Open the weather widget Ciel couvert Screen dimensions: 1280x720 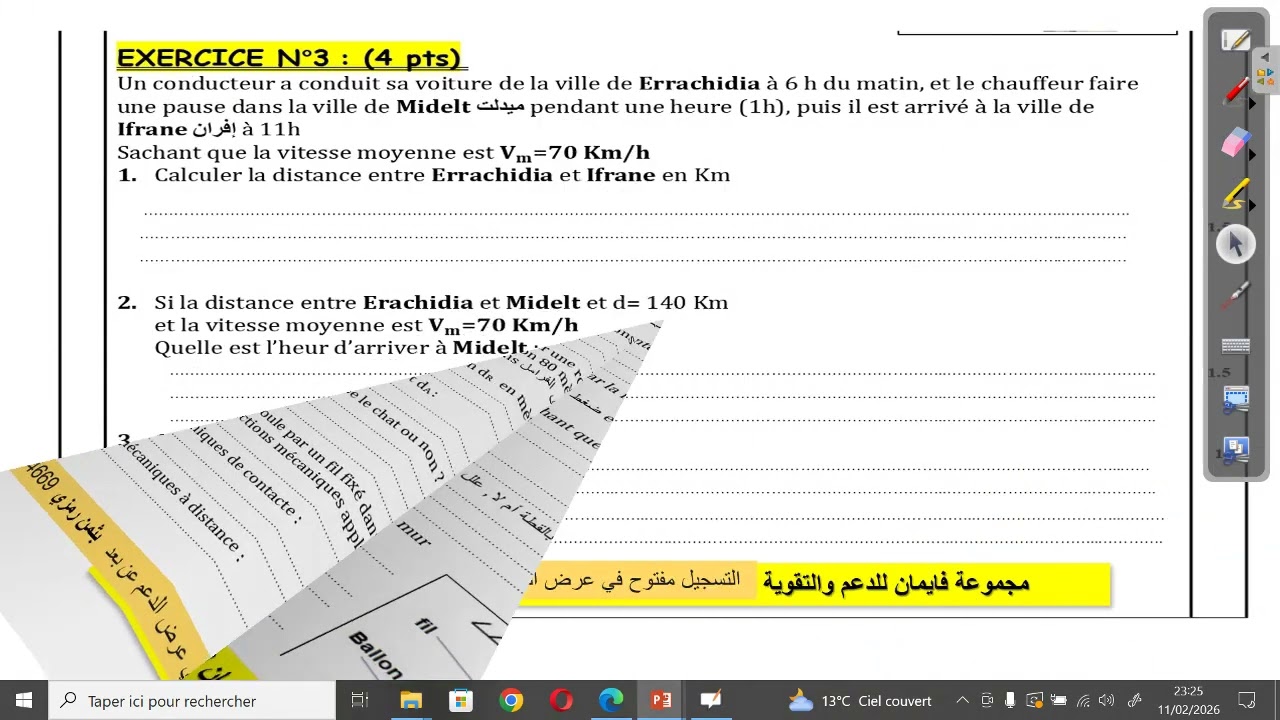pyautogui.click(x=860, y=700)
